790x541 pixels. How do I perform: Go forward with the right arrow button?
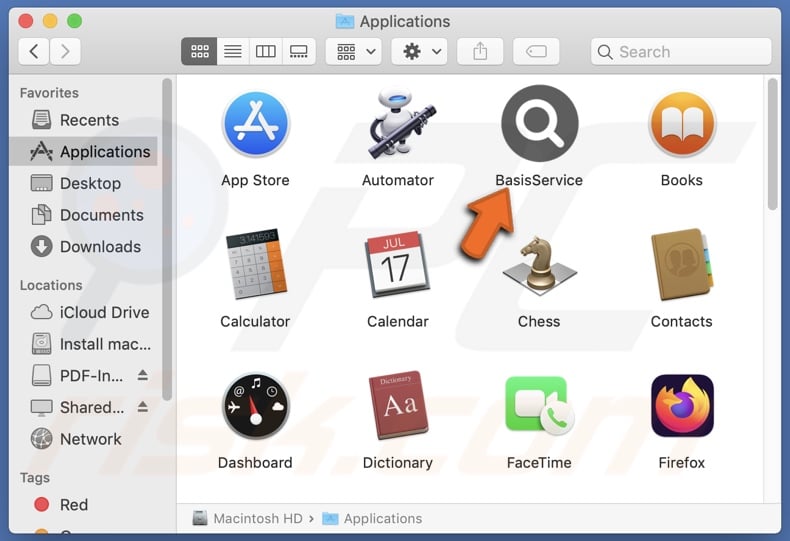click(x=65, y=51)
